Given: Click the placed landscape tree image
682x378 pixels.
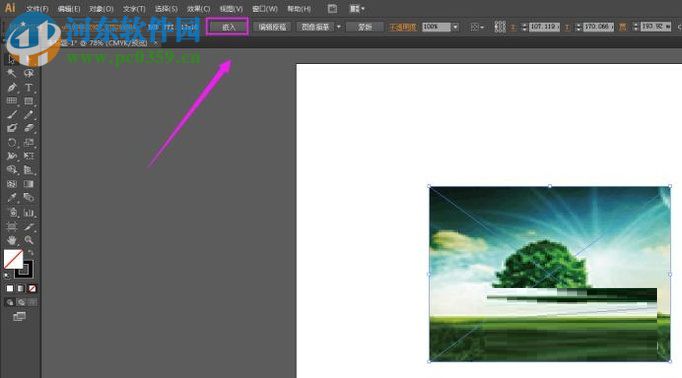Looking at the screenshot, I should [x=549, y=274].
